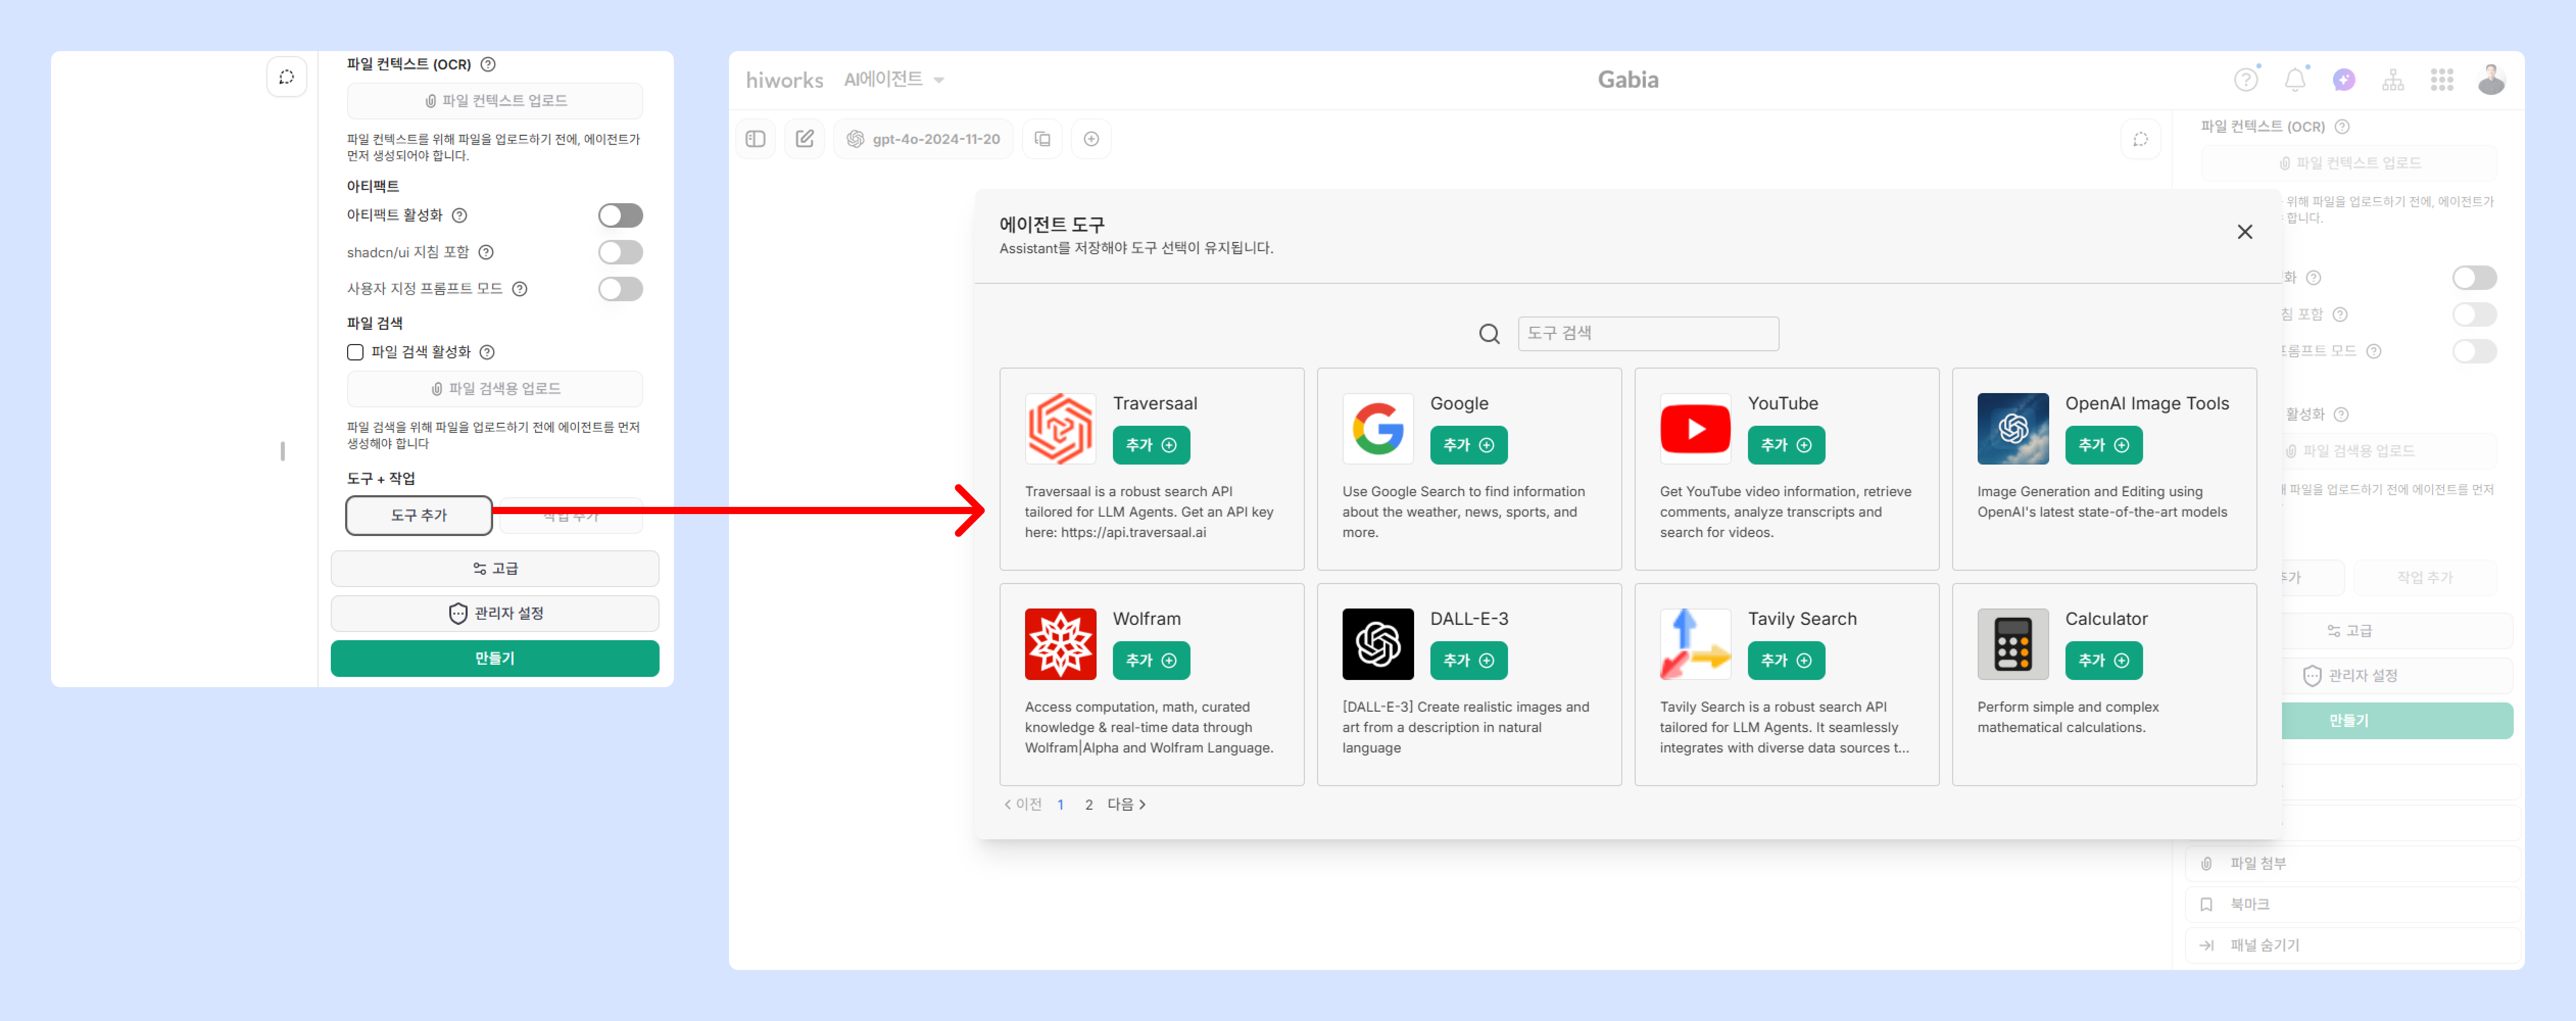Check the 파일 검색 활성화 checkbox
Viewport: 2576px width, 1021px height.
(x=355, y=352)
